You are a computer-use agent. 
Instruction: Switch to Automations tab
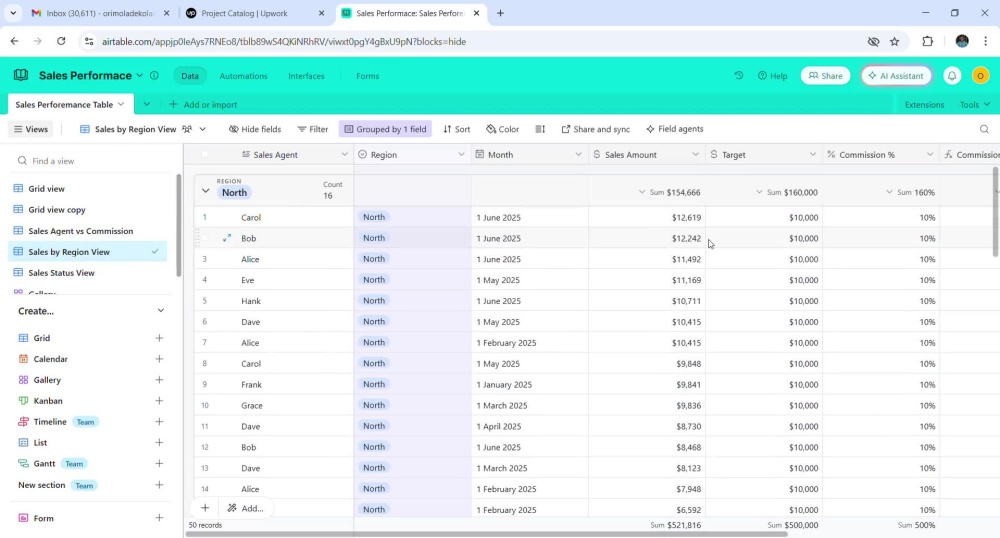(x=243, y=76)
